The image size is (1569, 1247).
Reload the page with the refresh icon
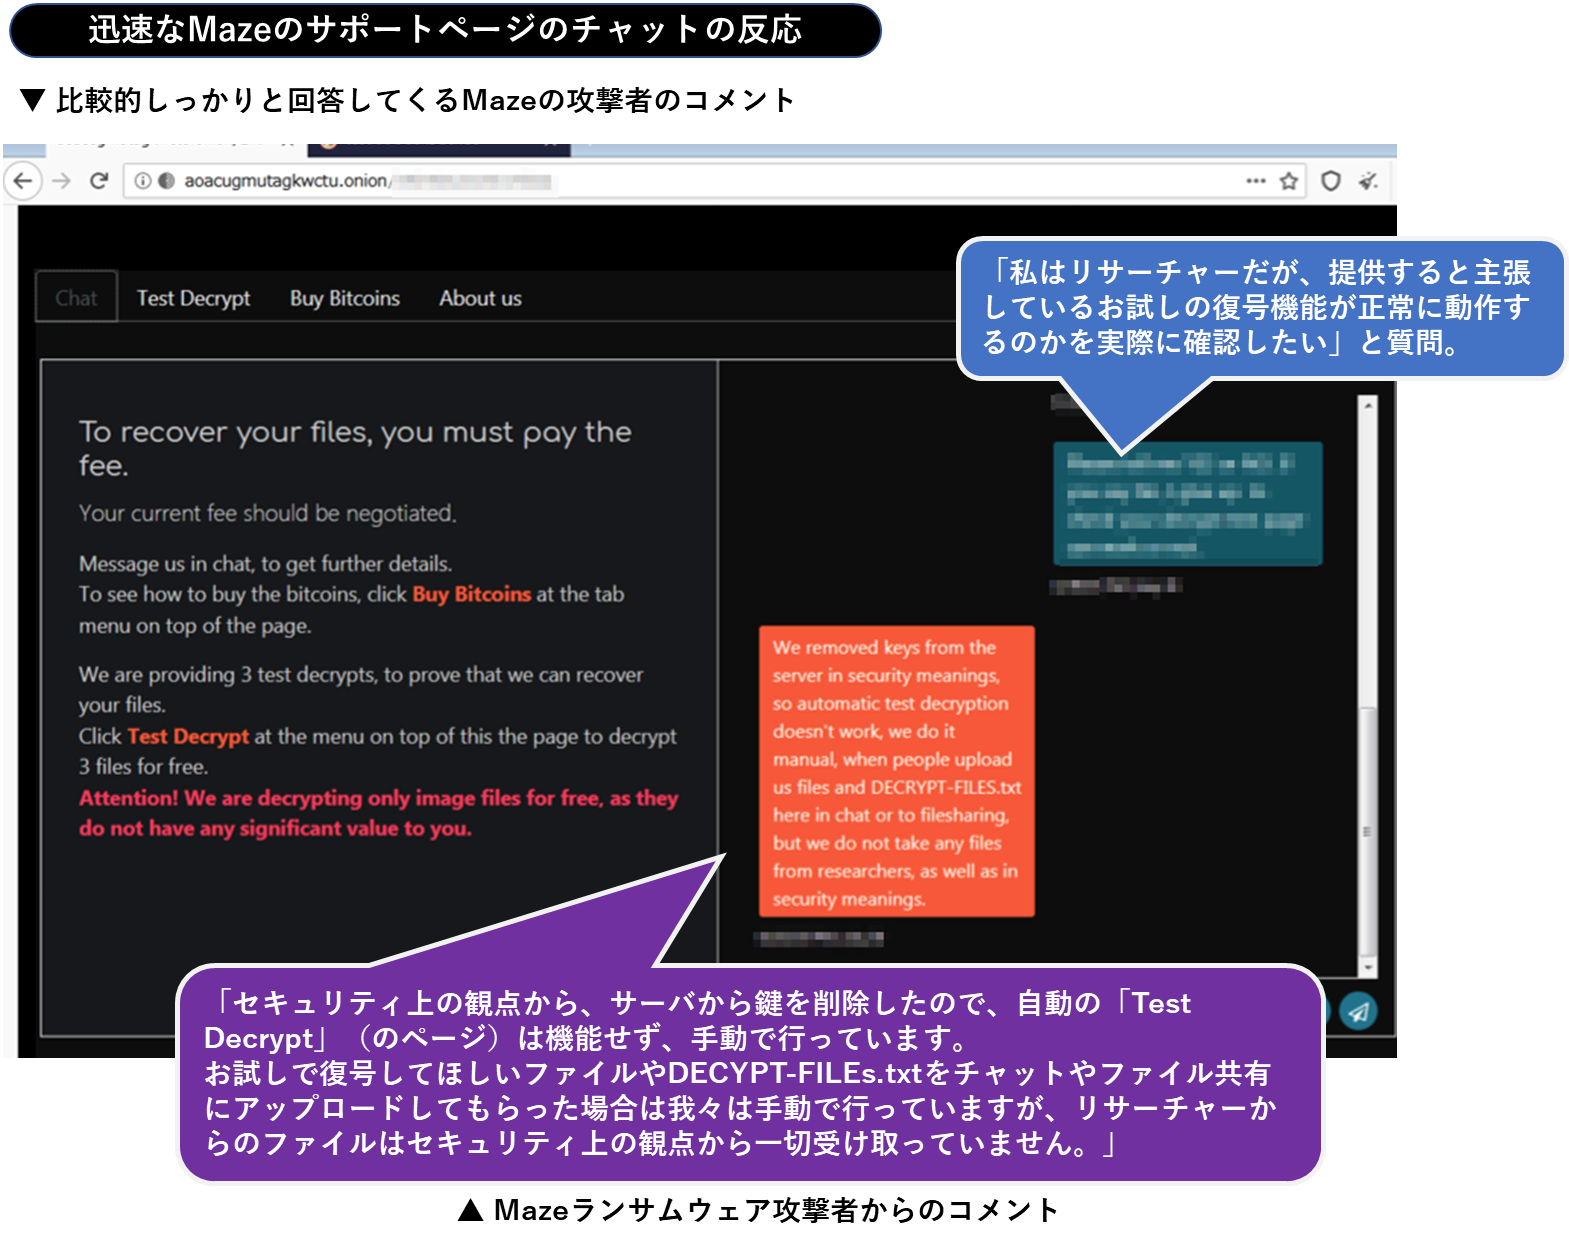98,181
